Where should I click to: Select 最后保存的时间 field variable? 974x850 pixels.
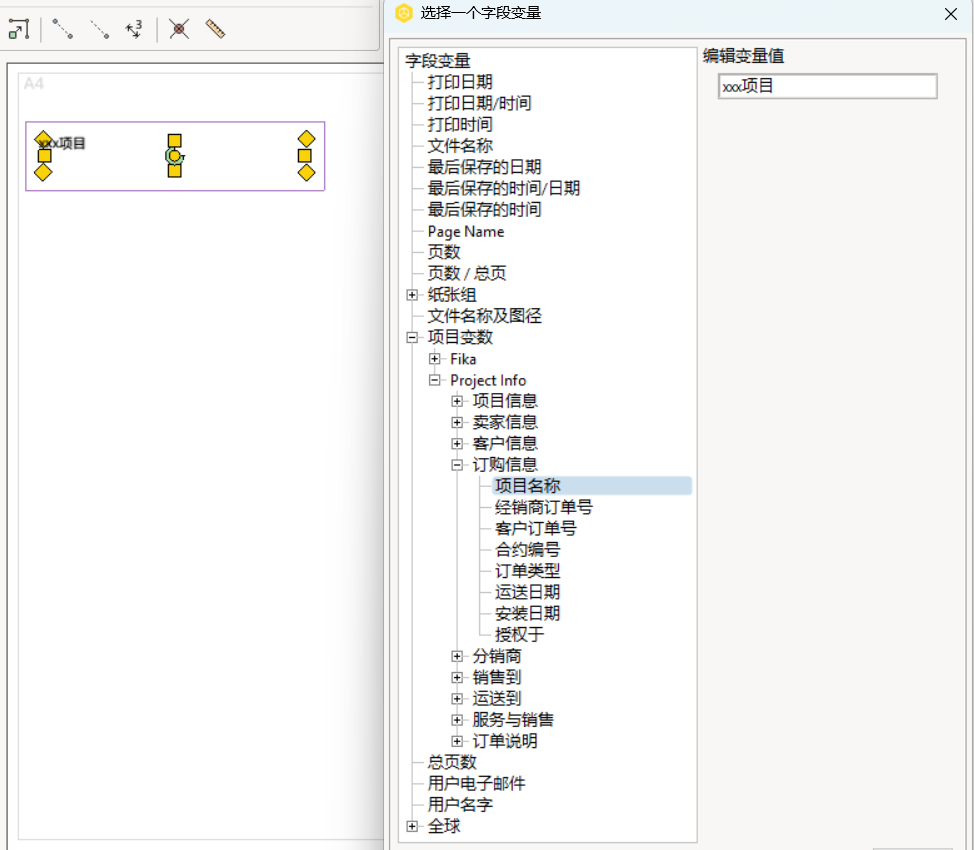click(484, 209)
